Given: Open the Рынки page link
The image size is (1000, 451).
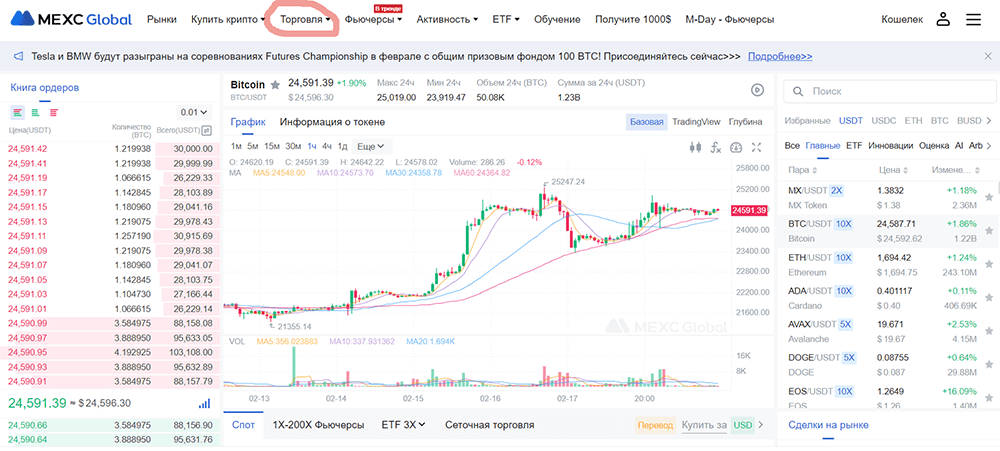Looking at the screenshot, I should [162, 19].
